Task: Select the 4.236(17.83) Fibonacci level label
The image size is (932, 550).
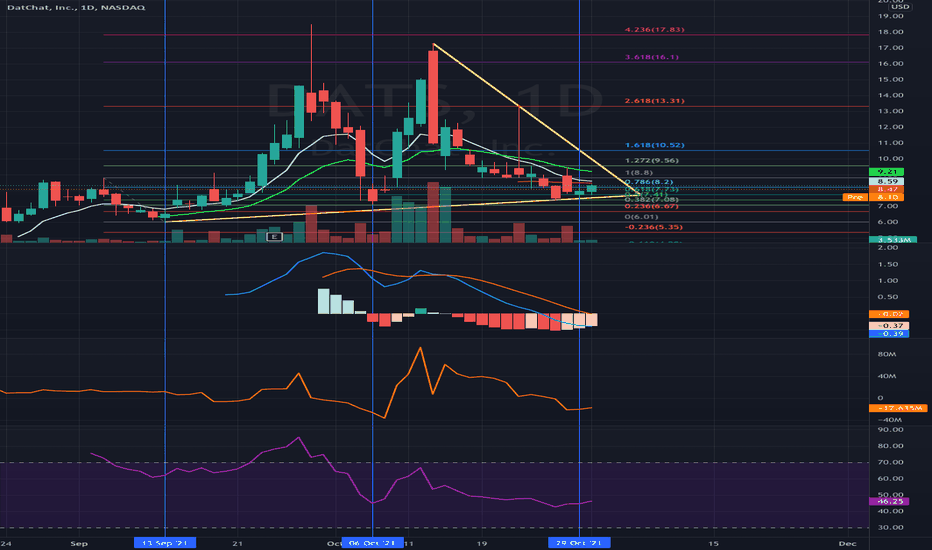Action: pyautogui.click(x=654, y=29)
